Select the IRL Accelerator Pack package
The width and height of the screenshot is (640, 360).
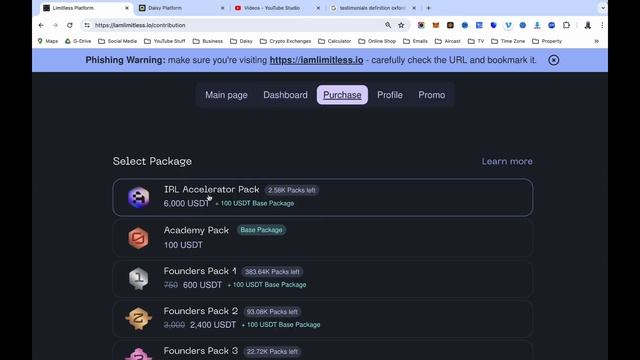323,198
